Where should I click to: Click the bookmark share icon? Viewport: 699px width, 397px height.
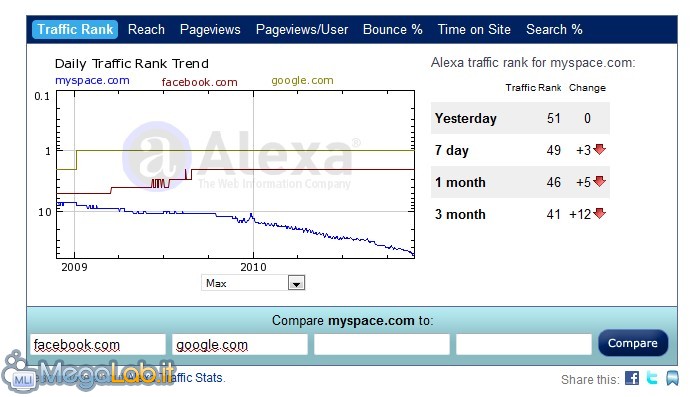pyautogui.click(x=672, y=378)
